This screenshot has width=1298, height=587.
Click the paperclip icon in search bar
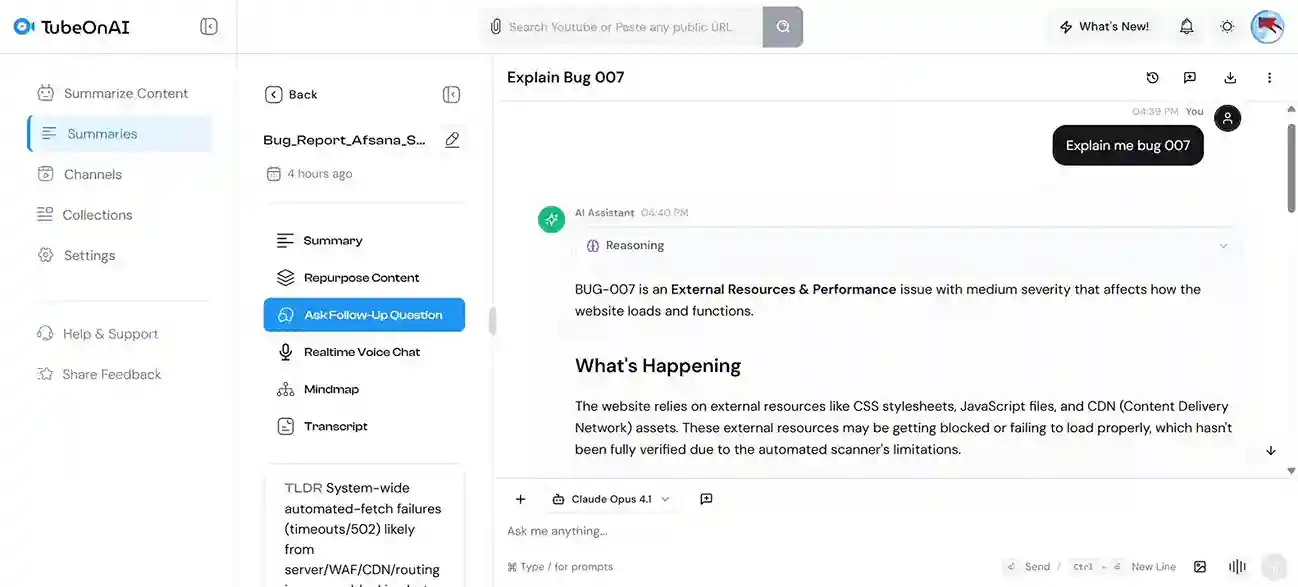495,27
